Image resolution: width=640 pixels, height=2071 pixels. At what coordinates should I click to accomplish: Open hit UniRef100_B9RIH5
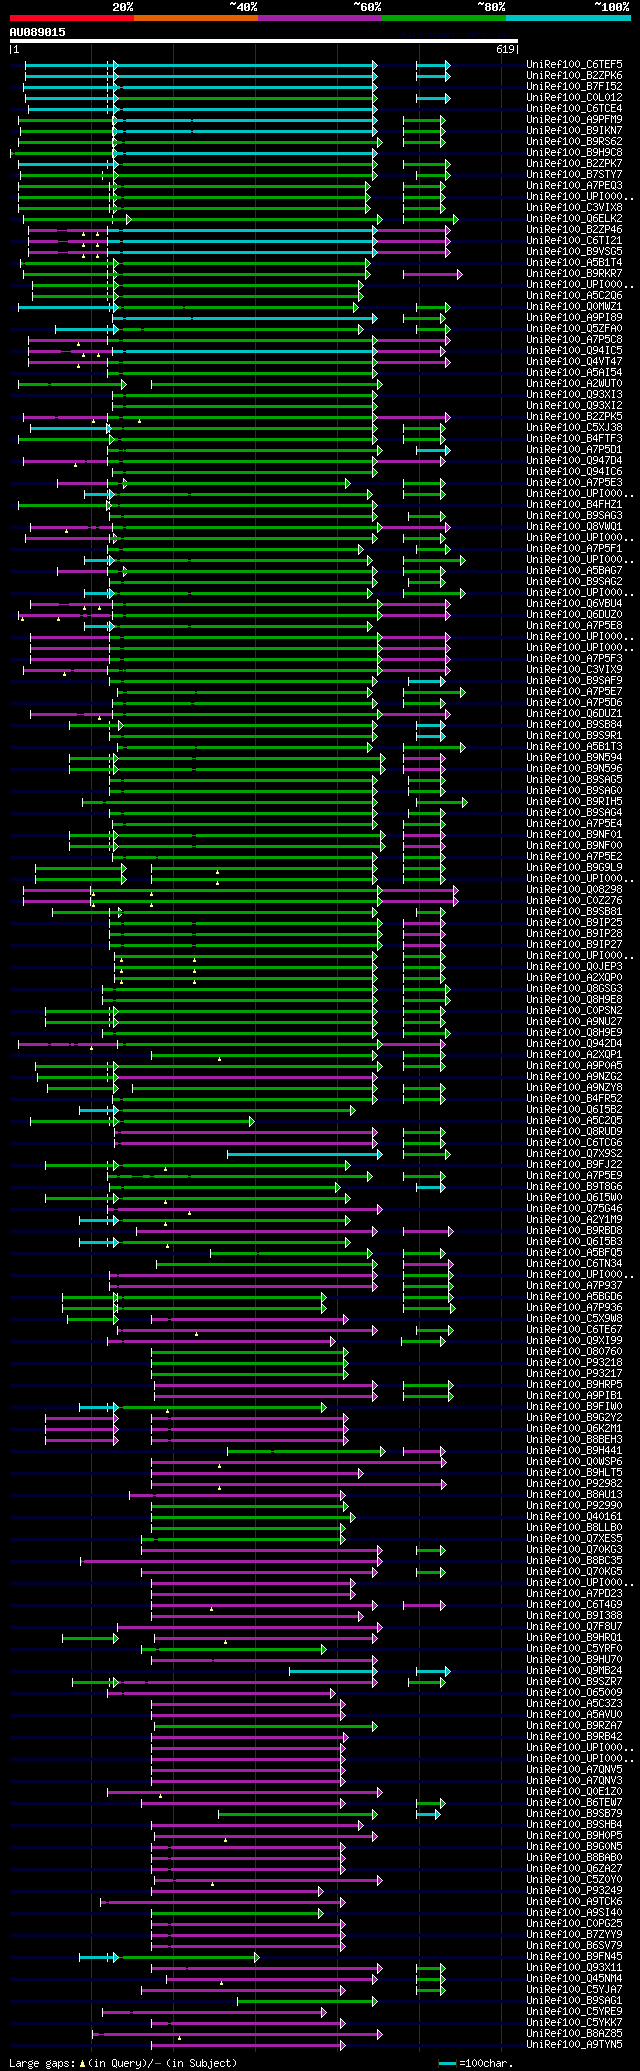[x=574, y=801]
